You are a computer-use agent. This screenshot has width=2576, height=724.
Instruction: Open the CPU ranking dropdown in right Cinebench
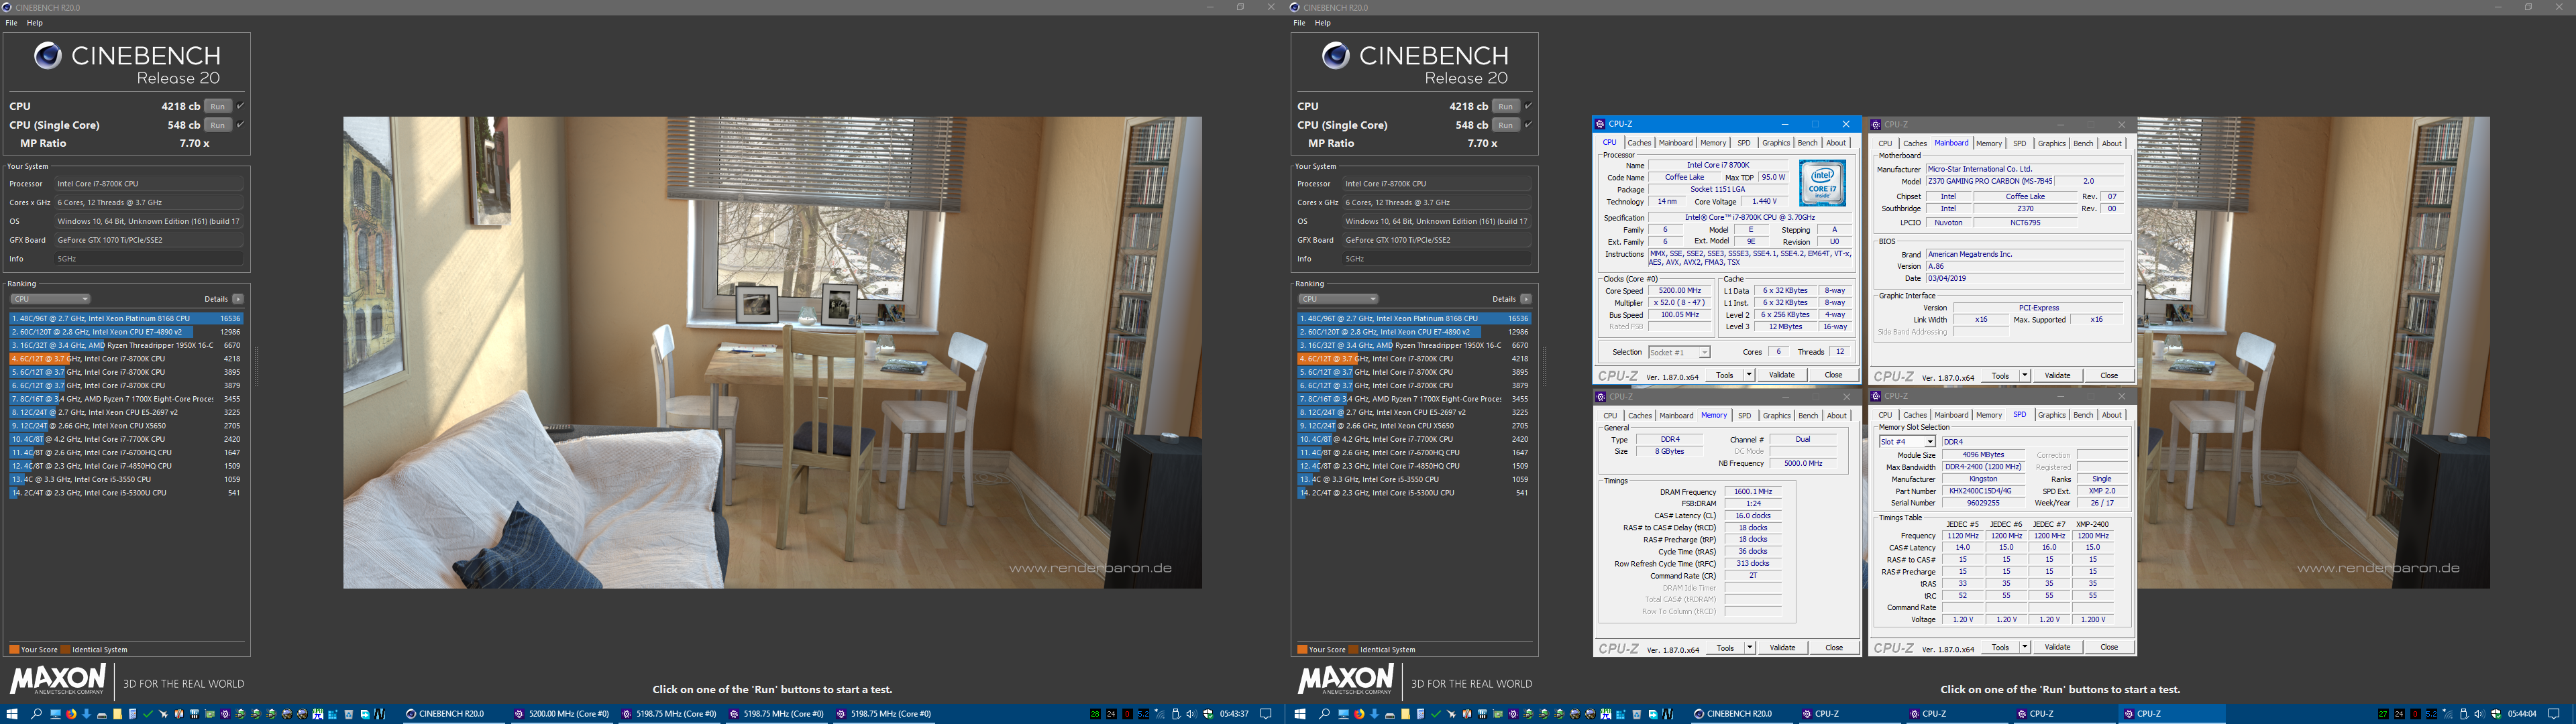point(1338,299)
